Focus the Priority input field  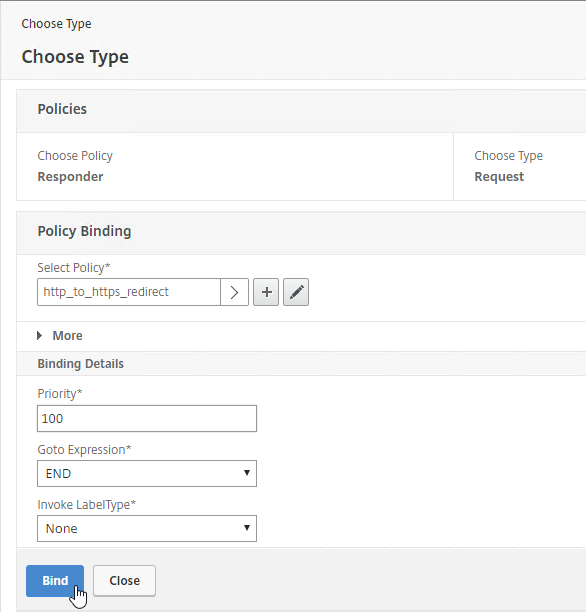coord(147,418)
